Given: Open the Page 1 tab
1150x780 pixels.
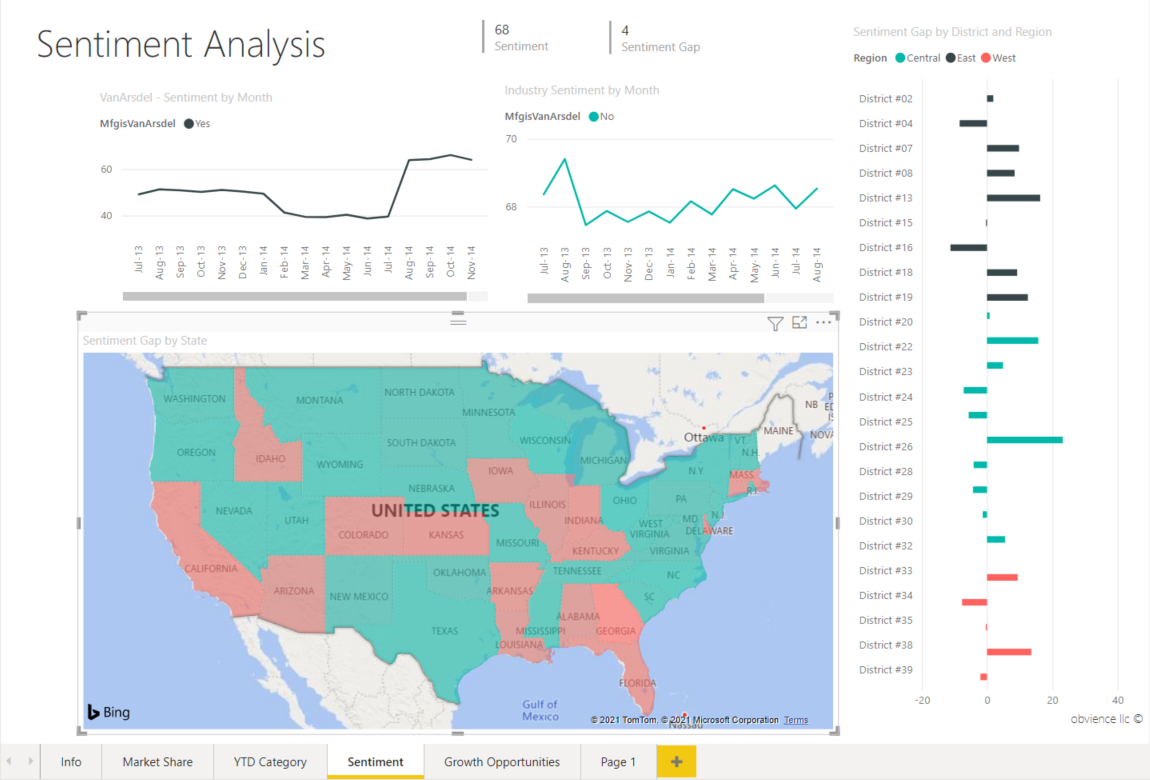Looking at the screenshot, I should point(618,761).
